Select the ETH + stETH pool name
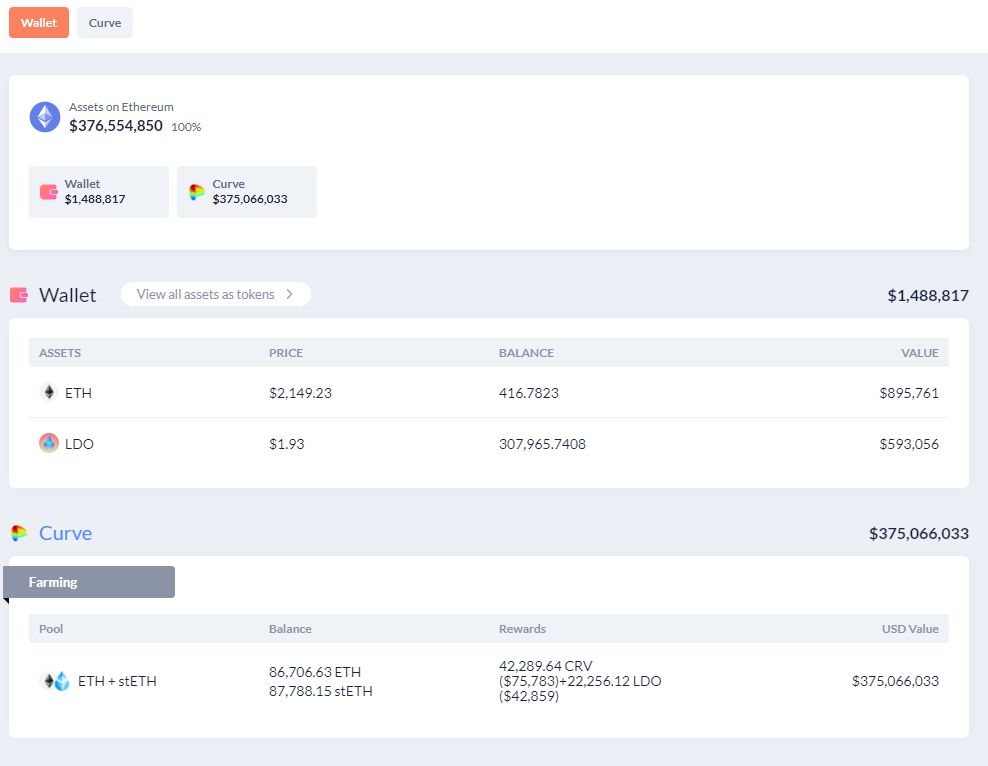Viewport: 988px width, 766px height. [x=117, y=681]
